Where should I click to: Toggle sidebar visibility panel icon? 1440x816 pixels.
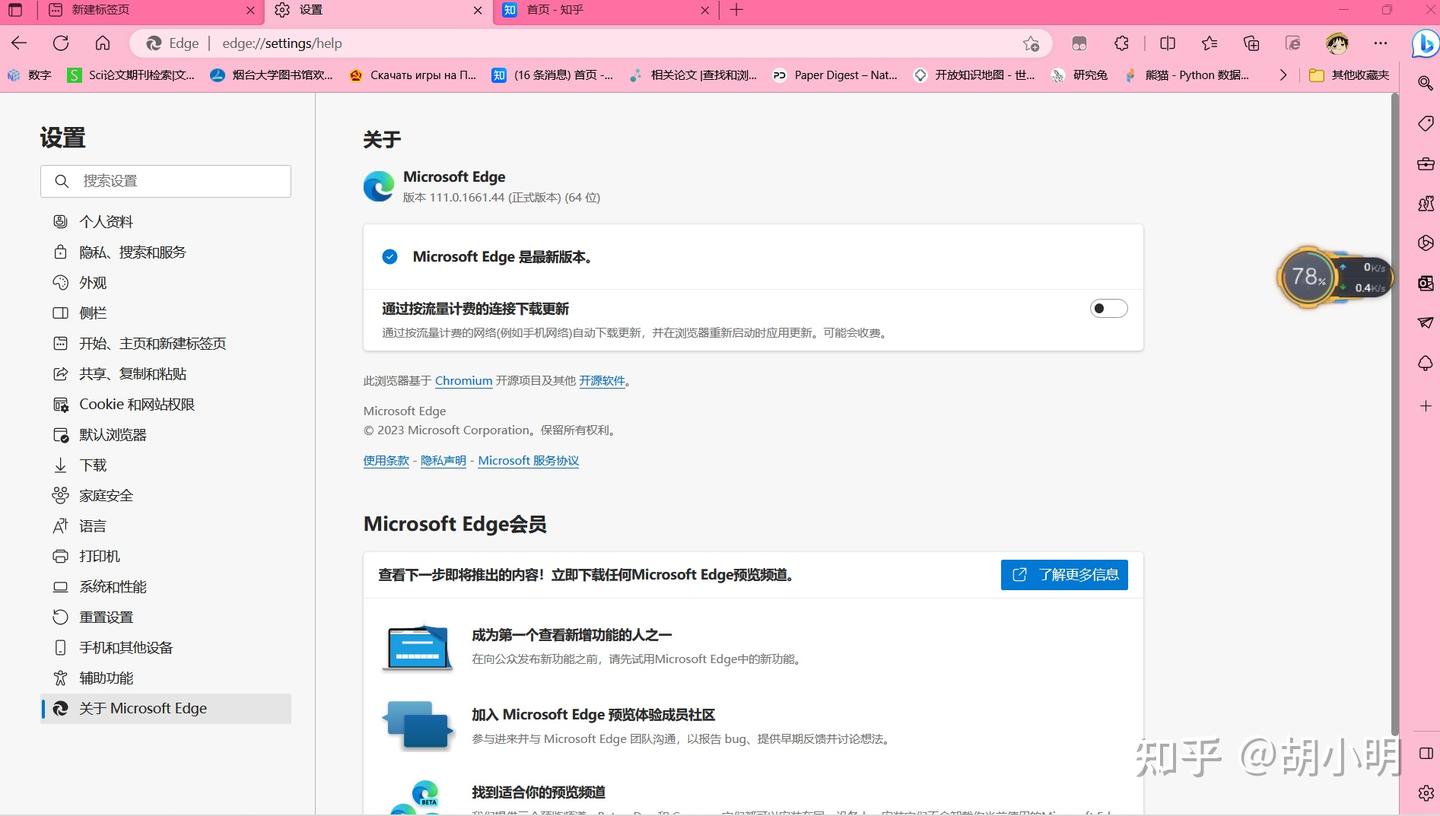(1426, 753)
